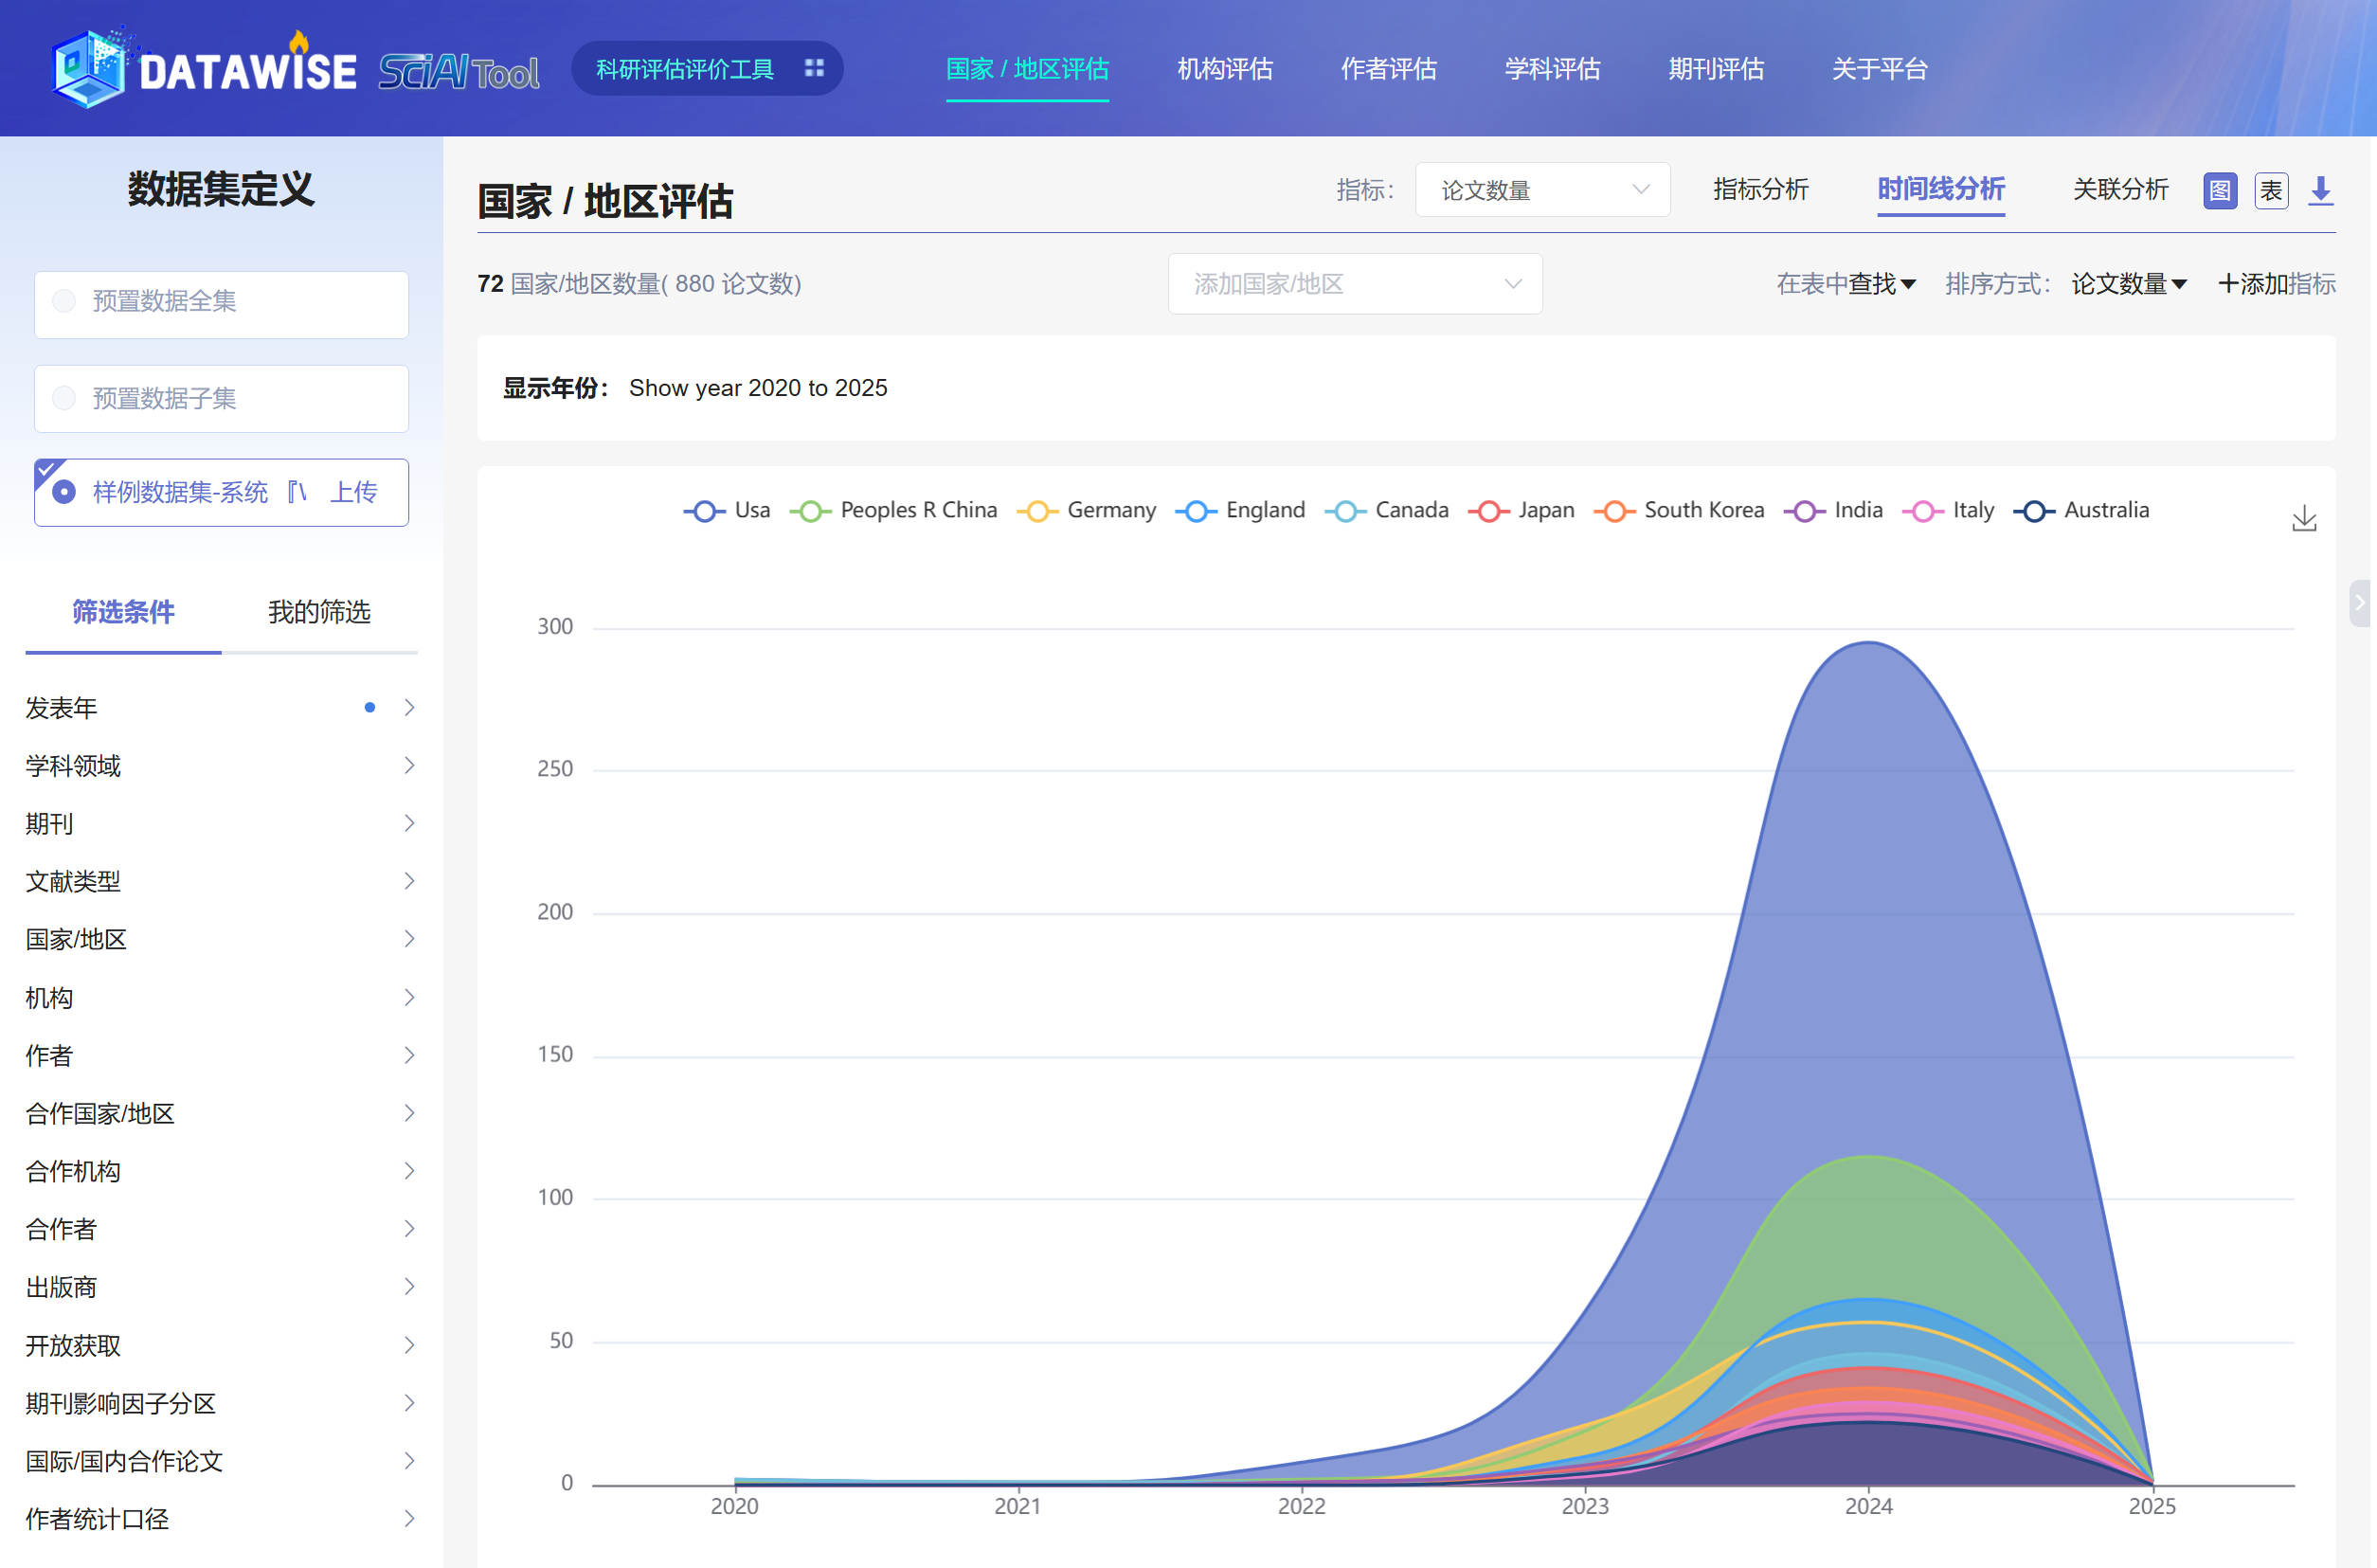Click the tool grid menu icon
Viewport: 2377px width, 1568px height.
(x=814, y=68)
